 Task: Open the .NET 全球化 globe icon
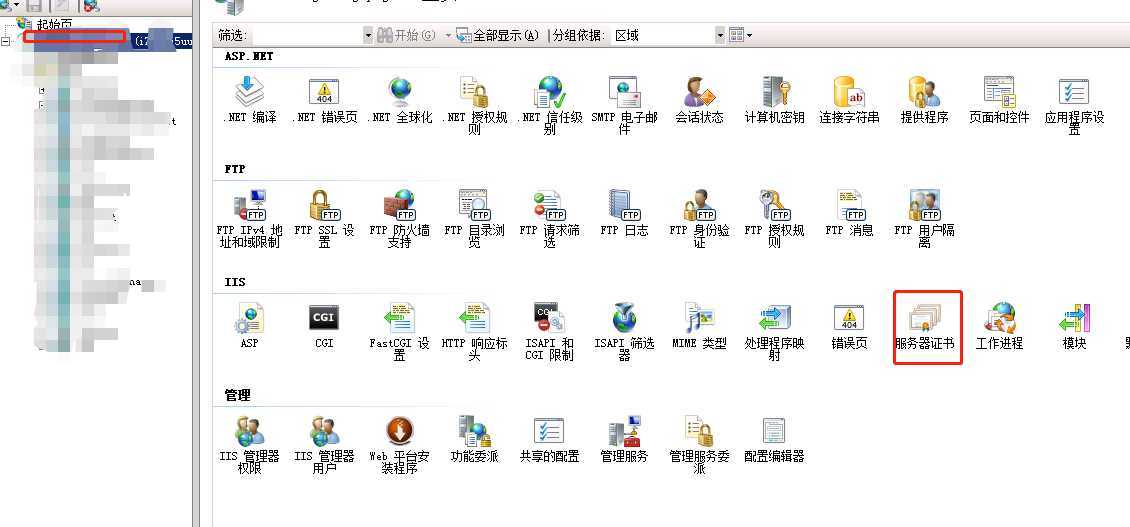pos(399,92)
